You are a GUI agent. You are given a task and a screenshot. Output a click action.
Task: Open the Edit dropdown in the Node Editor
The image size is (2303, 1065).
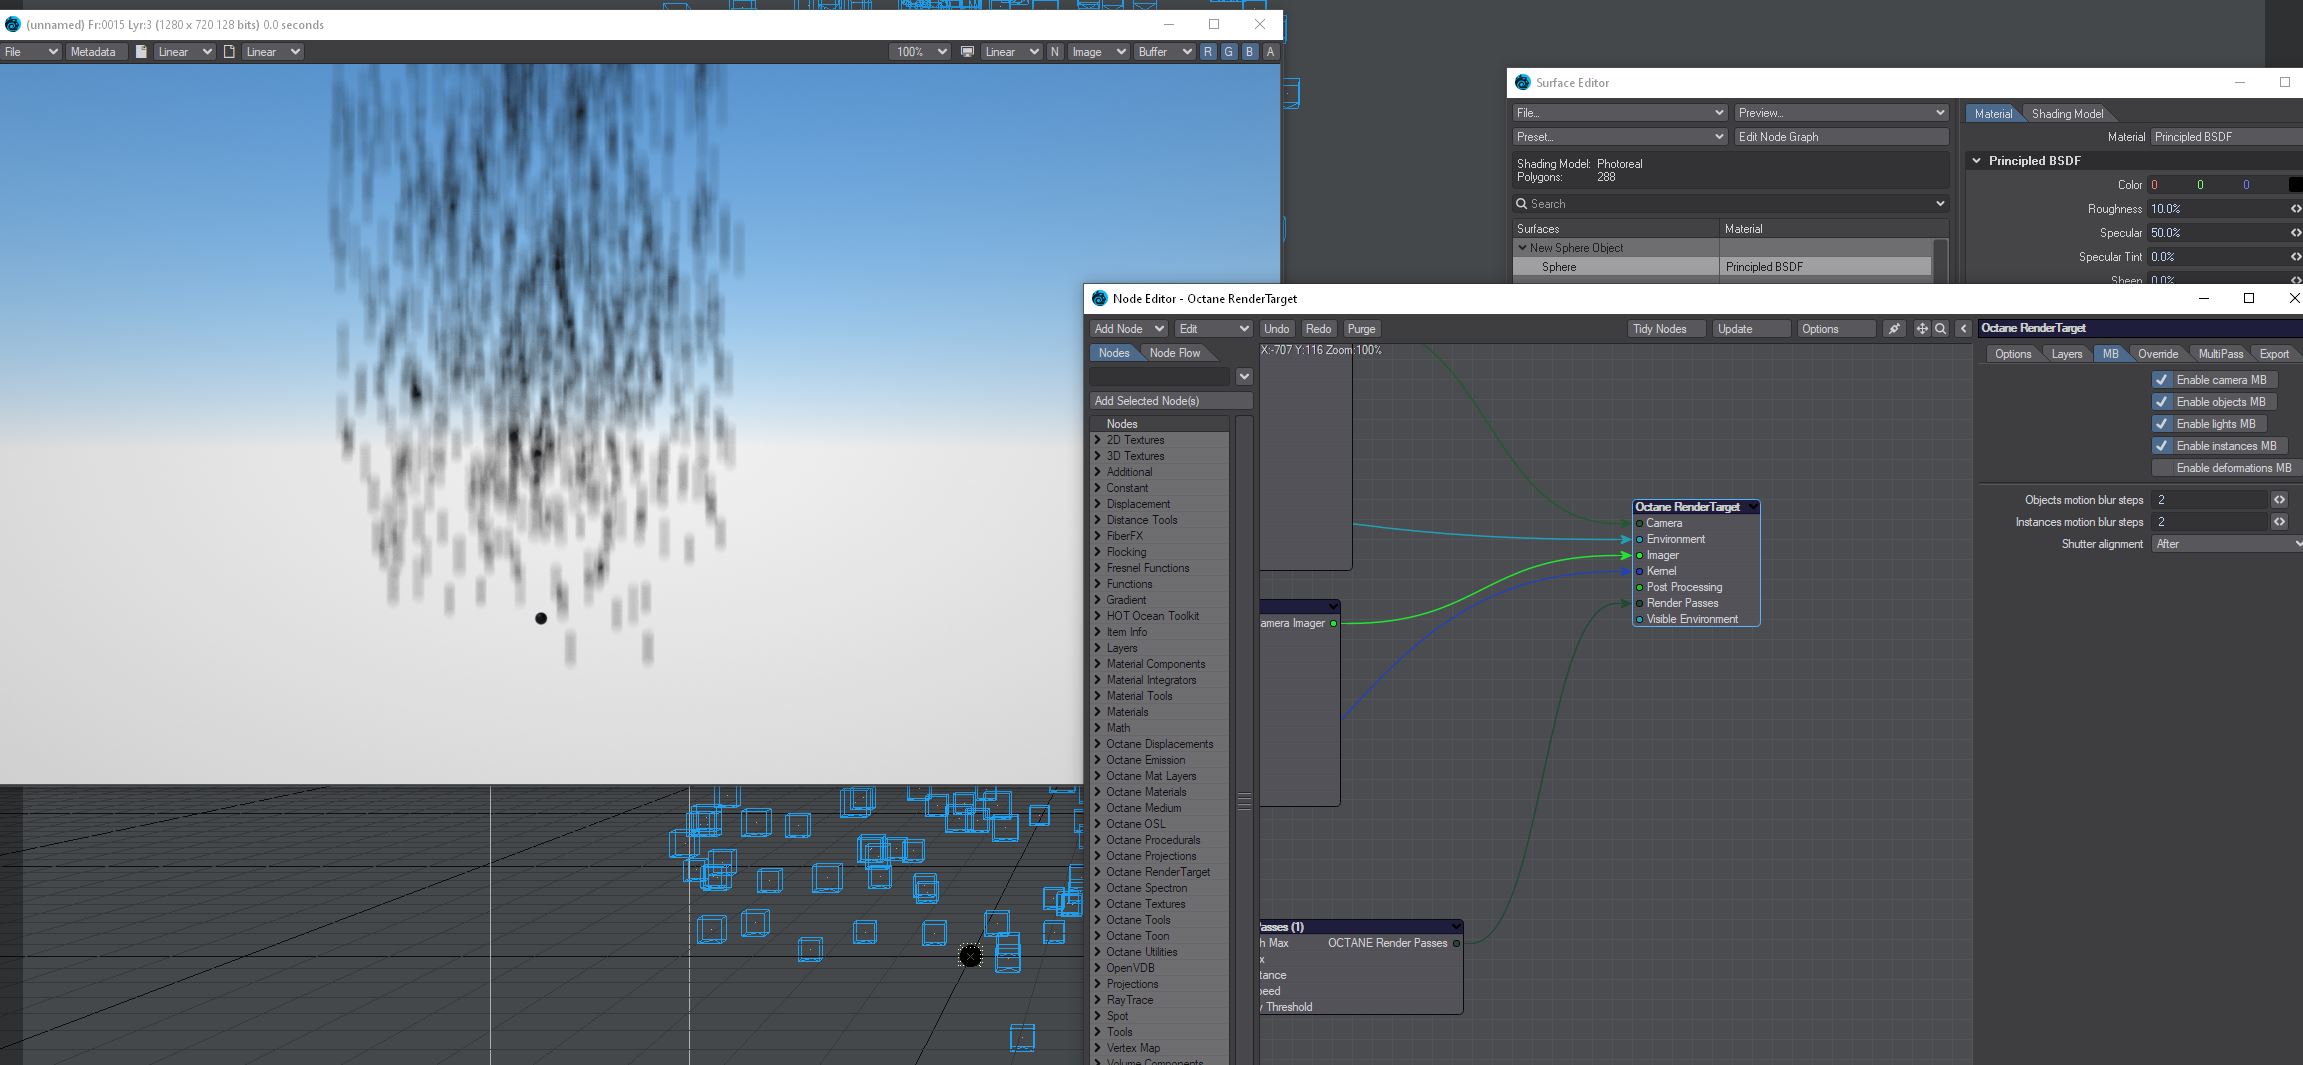(1213, 329)
